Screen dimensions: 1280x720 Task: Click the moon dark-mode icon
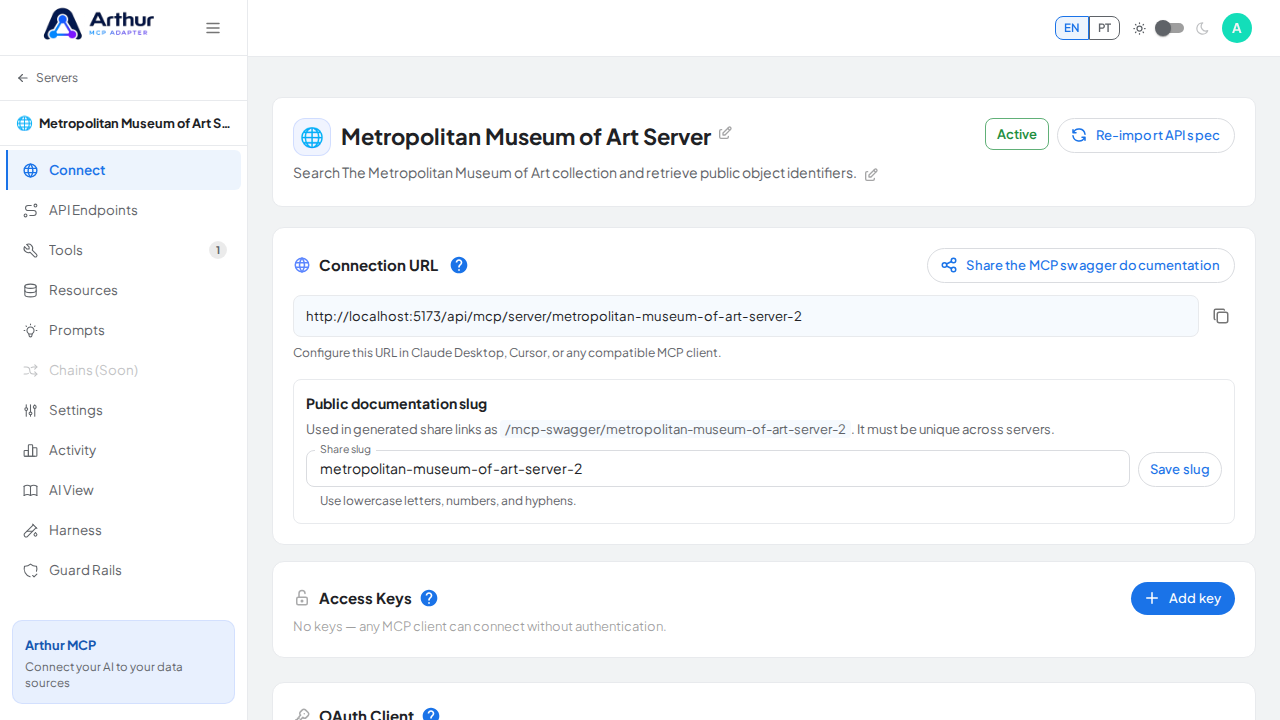(x=1202, y=28)
